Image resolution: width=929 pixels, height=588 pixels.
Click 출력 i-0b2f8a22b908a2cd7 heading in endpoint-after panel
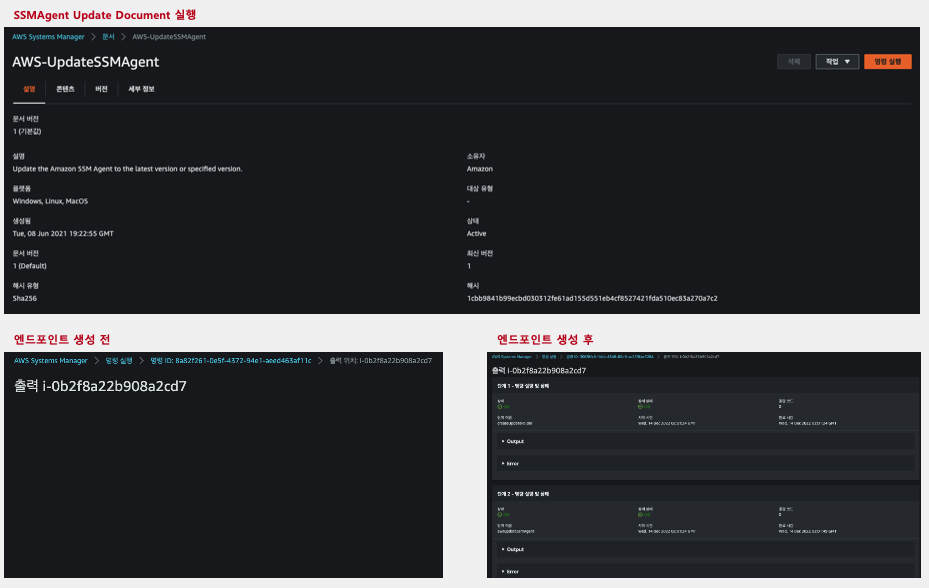click(539, 370)
